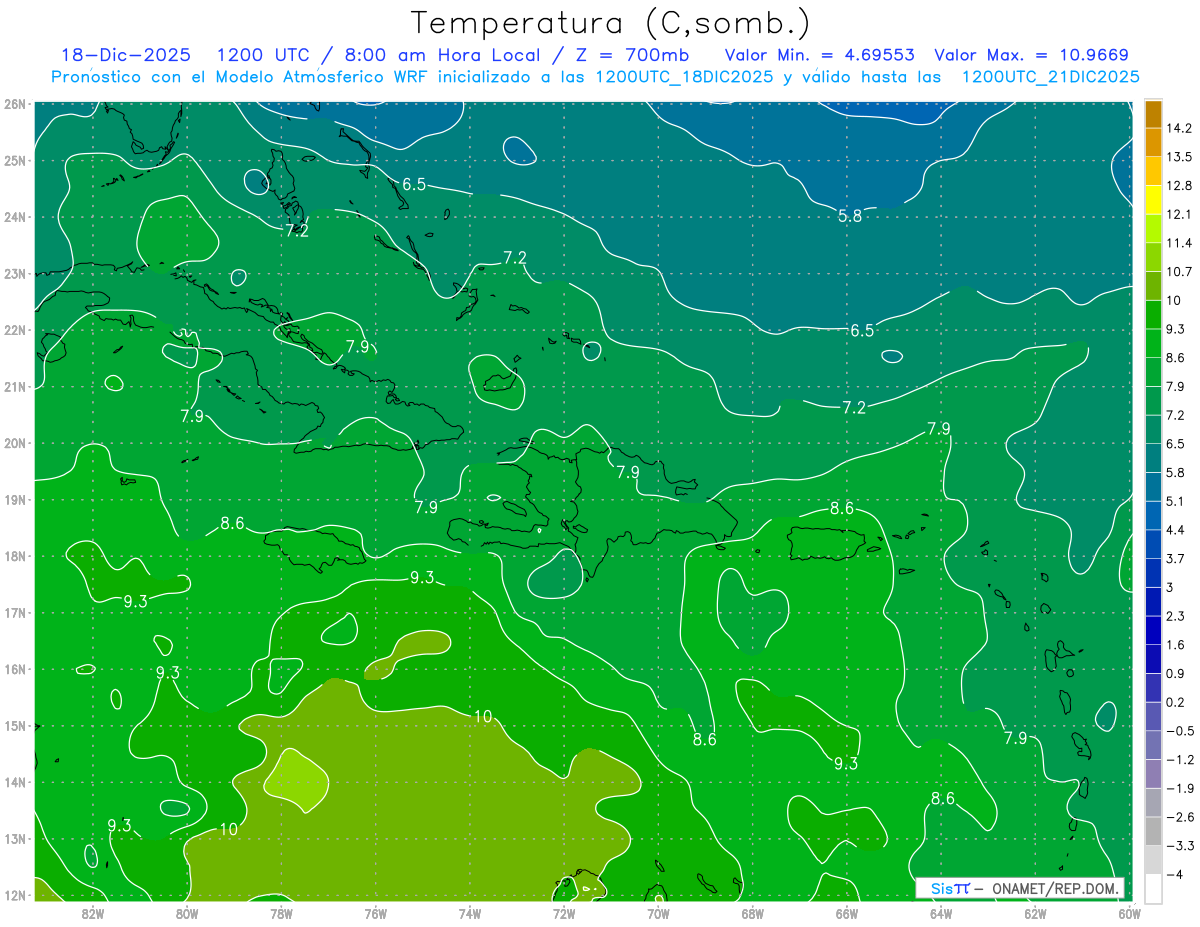Click the green legend swatch between 8.6 and 9.3

1153,343
